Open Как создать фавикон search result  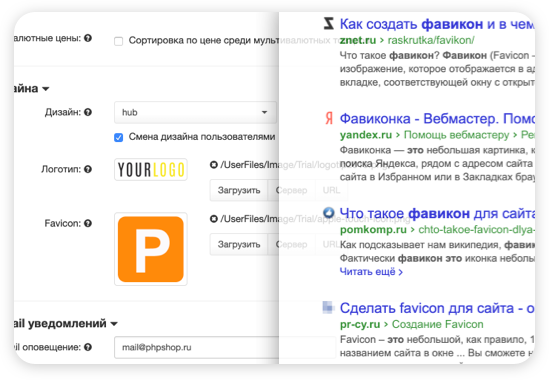coord(437,24)
